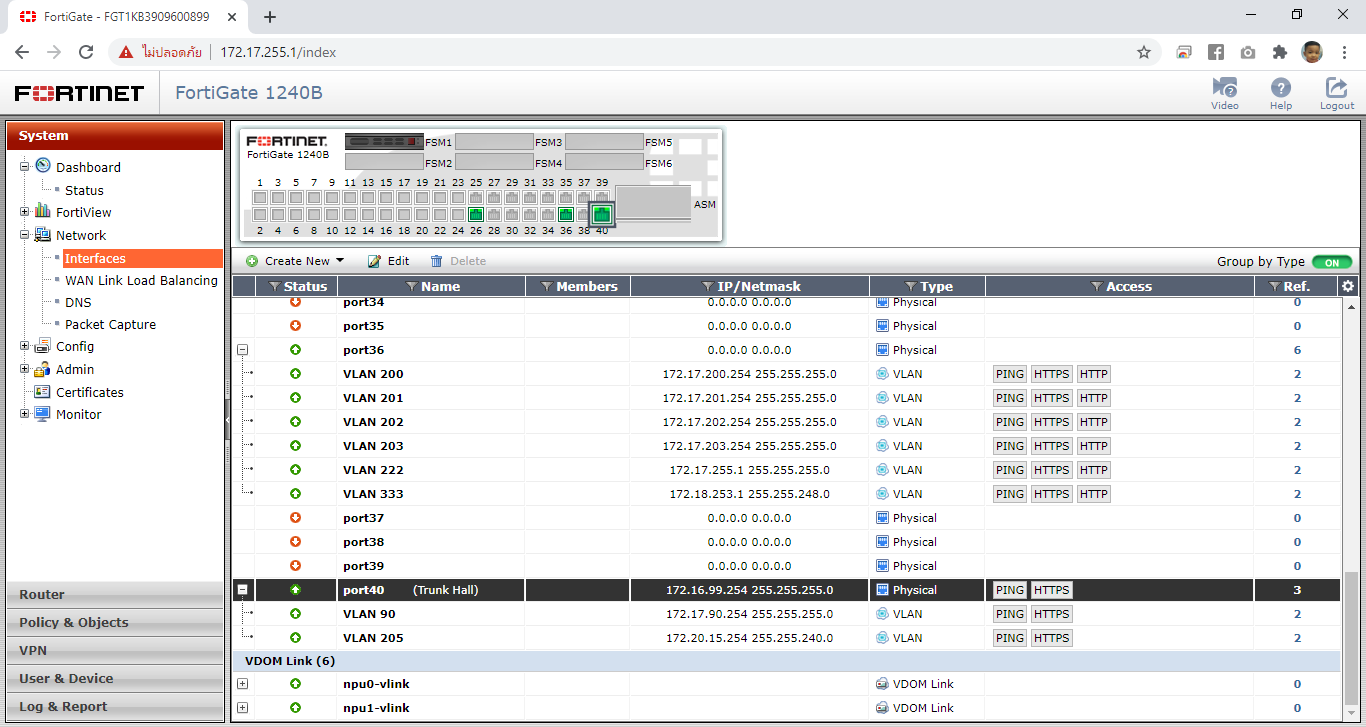
Task: Click port37 red down status icon
Action: click(x=295, y=518)
